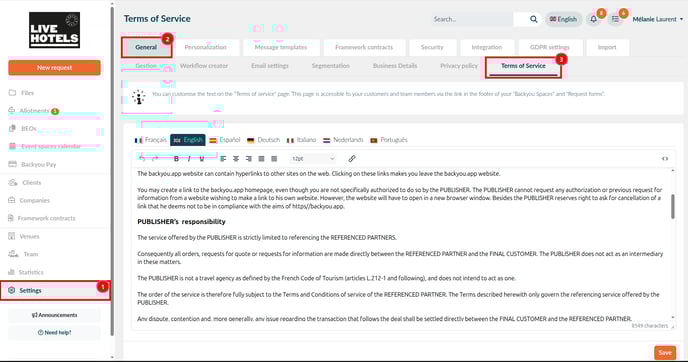Click the sidebar vertical scrollbar
Screen dimensions: 688x362
(x=112, y=171)
